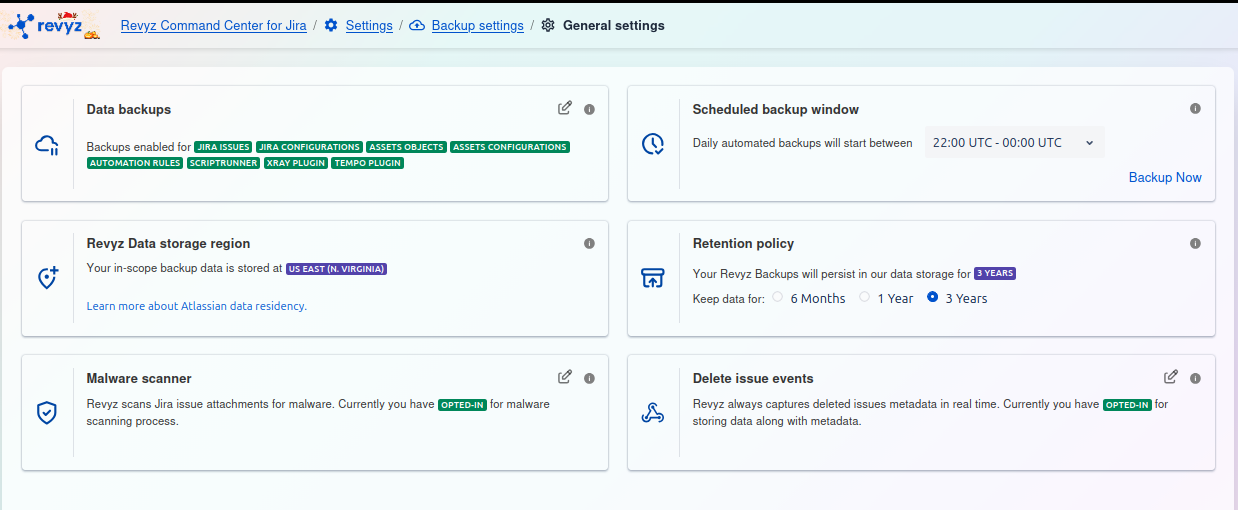The image size is (1238, 510).
Task: Open the backup window time dropdown
Action: coord(1013,143)
